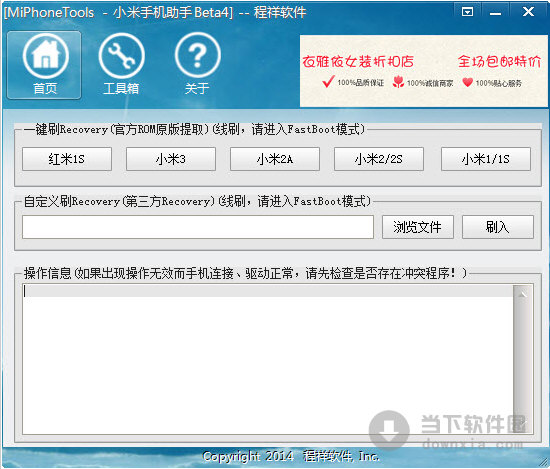Click the log area vertical scrollbar
The image size is (550, 469).
coord(523,359)
